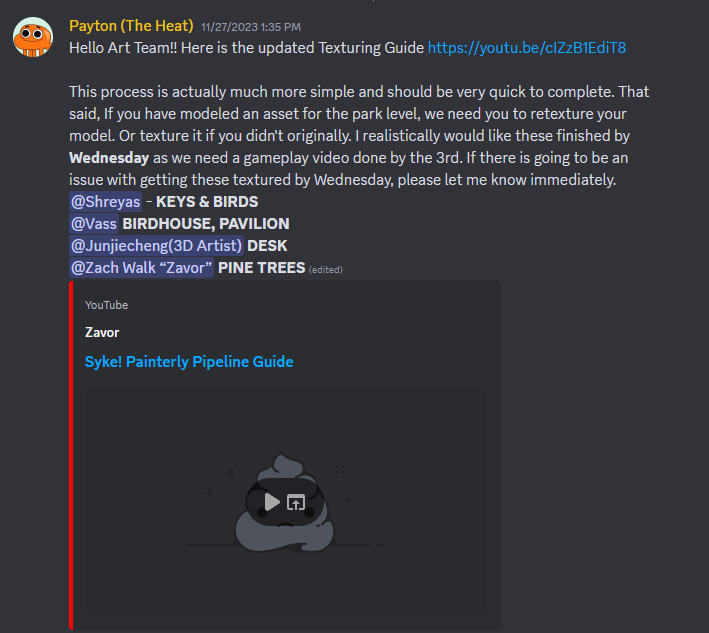Click the (edited) message tag
709x633 pixels.
[x=326, y=270]
